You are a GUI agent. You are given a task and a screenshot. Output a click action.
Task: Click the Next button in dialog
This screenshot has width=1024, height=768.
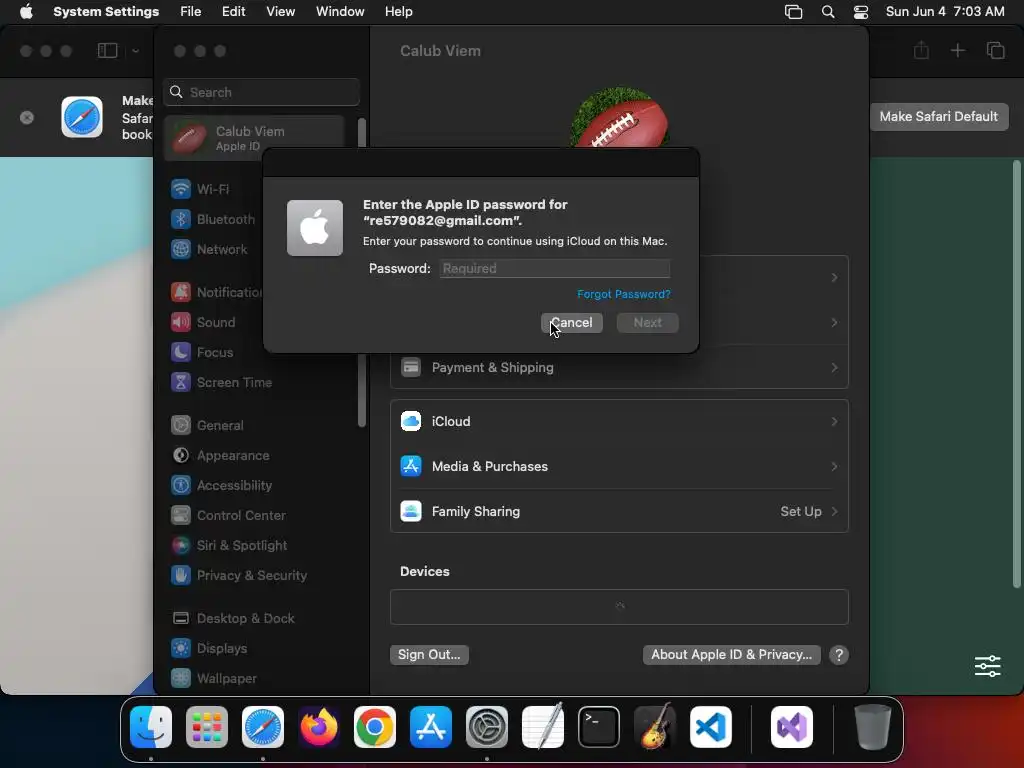648,323
